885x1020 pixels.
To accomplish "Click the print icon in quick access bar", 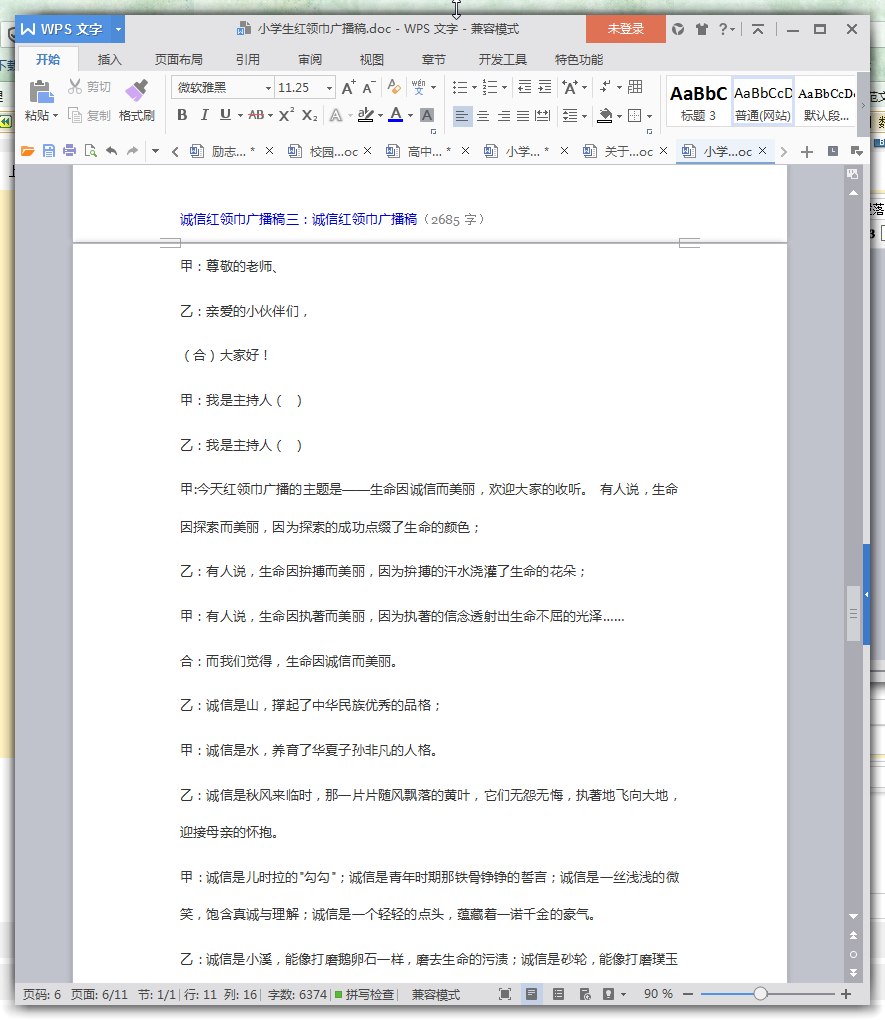I will click(70, 152).
